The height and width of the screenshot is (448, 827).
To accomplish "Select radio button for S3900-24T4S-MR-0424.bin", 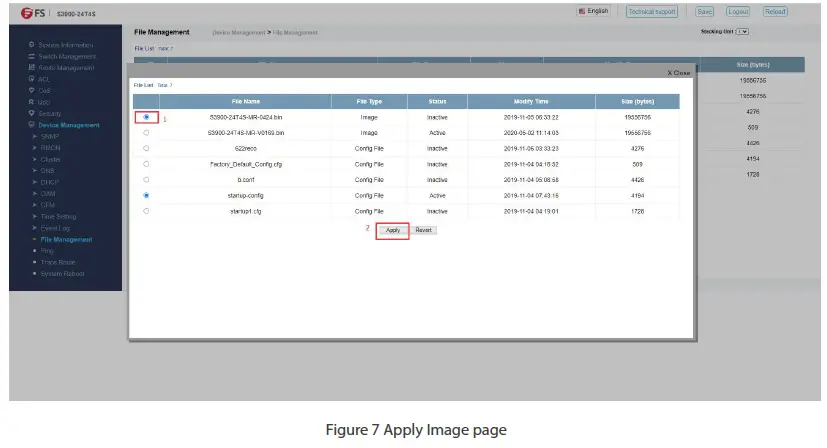I will coord(147,117).
